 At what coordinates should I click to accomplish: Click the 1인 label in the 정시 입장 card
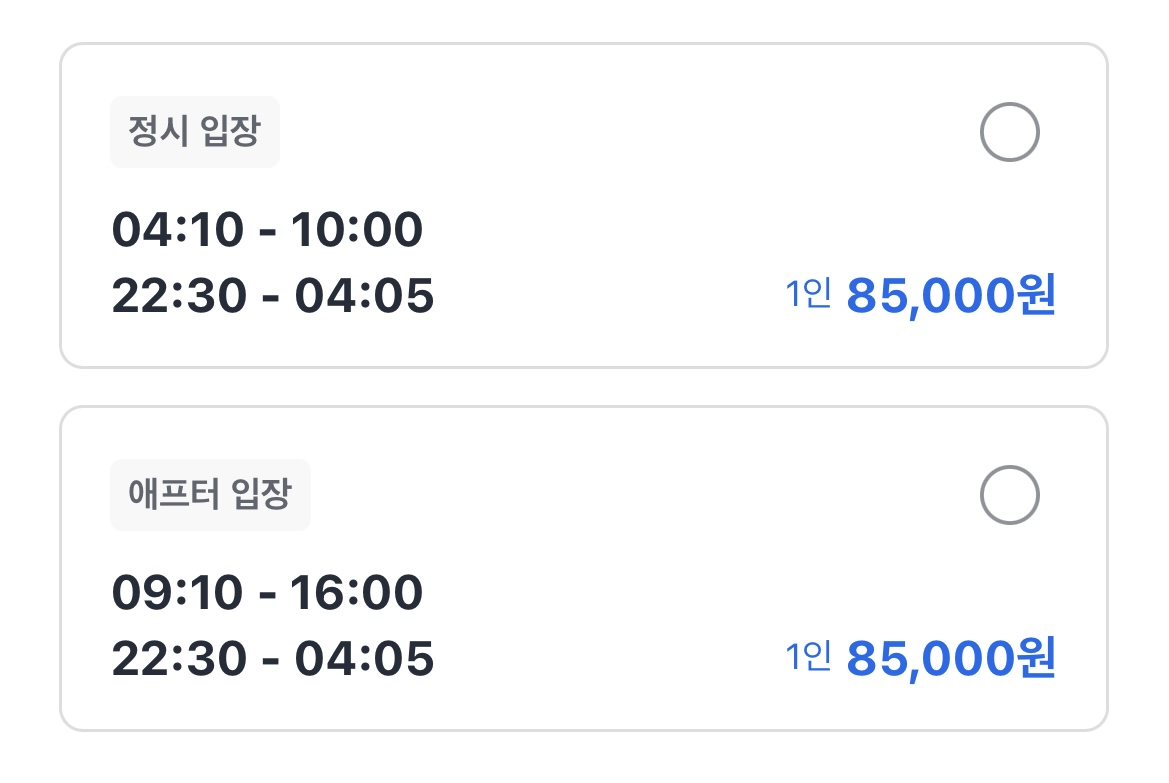pyautogui.click(x=808, y=295)
